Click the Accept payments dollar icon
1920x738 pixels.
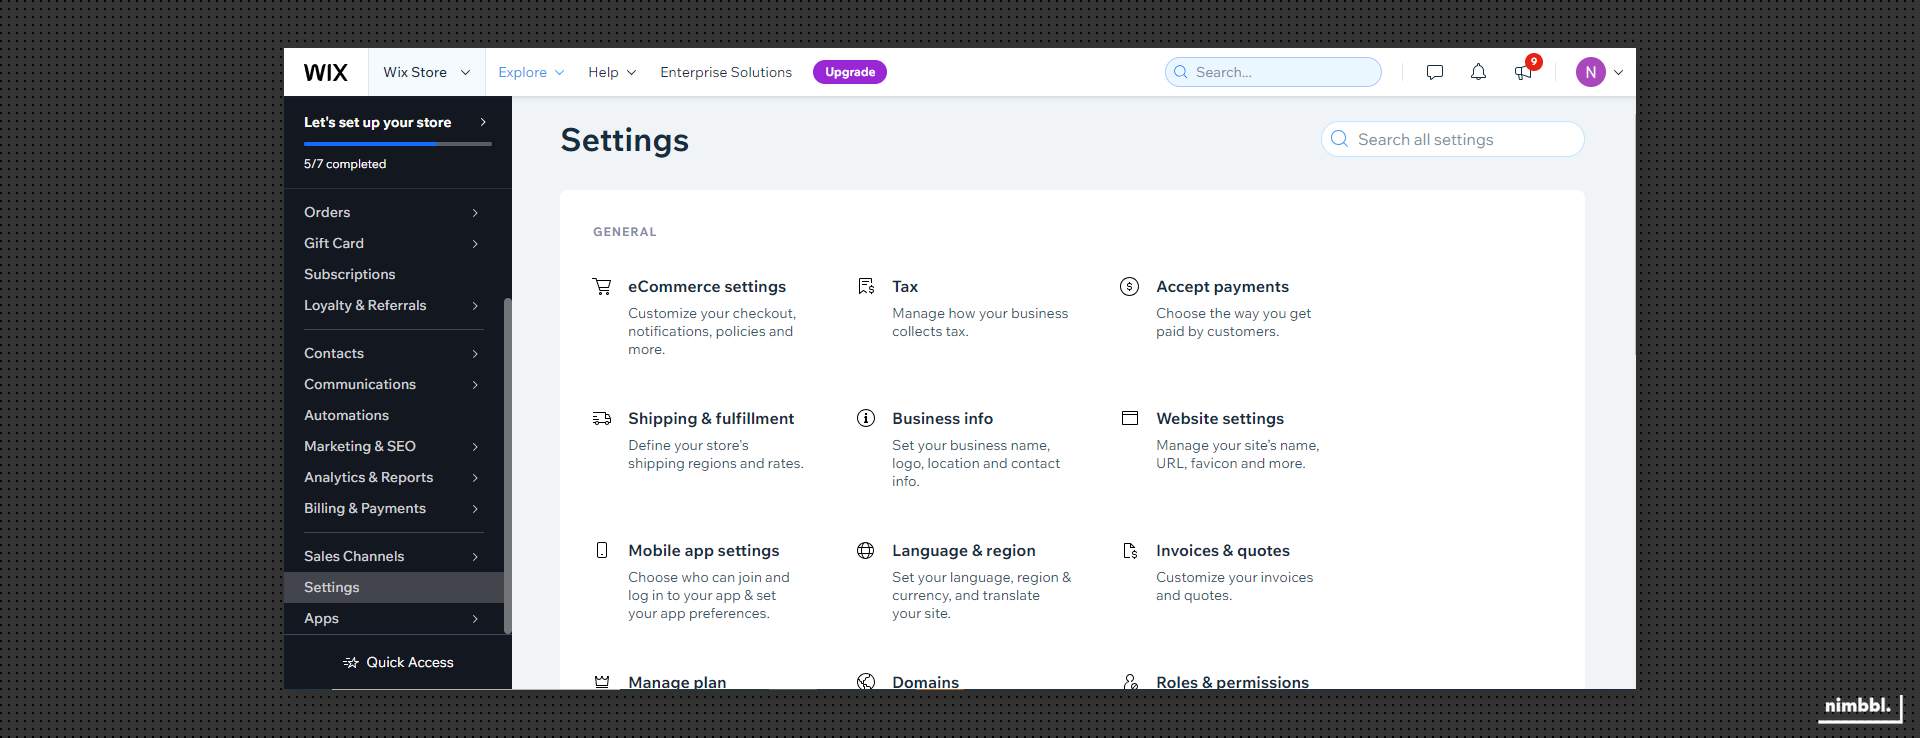(x=1130, y=286)
